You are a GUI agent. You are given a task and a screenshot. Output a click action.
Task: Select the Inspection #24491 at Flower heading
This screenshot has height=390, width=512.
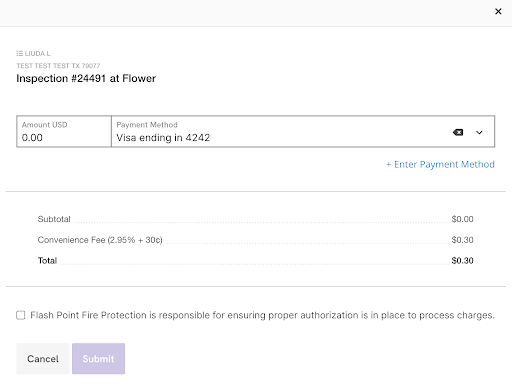tap(86, 78)
